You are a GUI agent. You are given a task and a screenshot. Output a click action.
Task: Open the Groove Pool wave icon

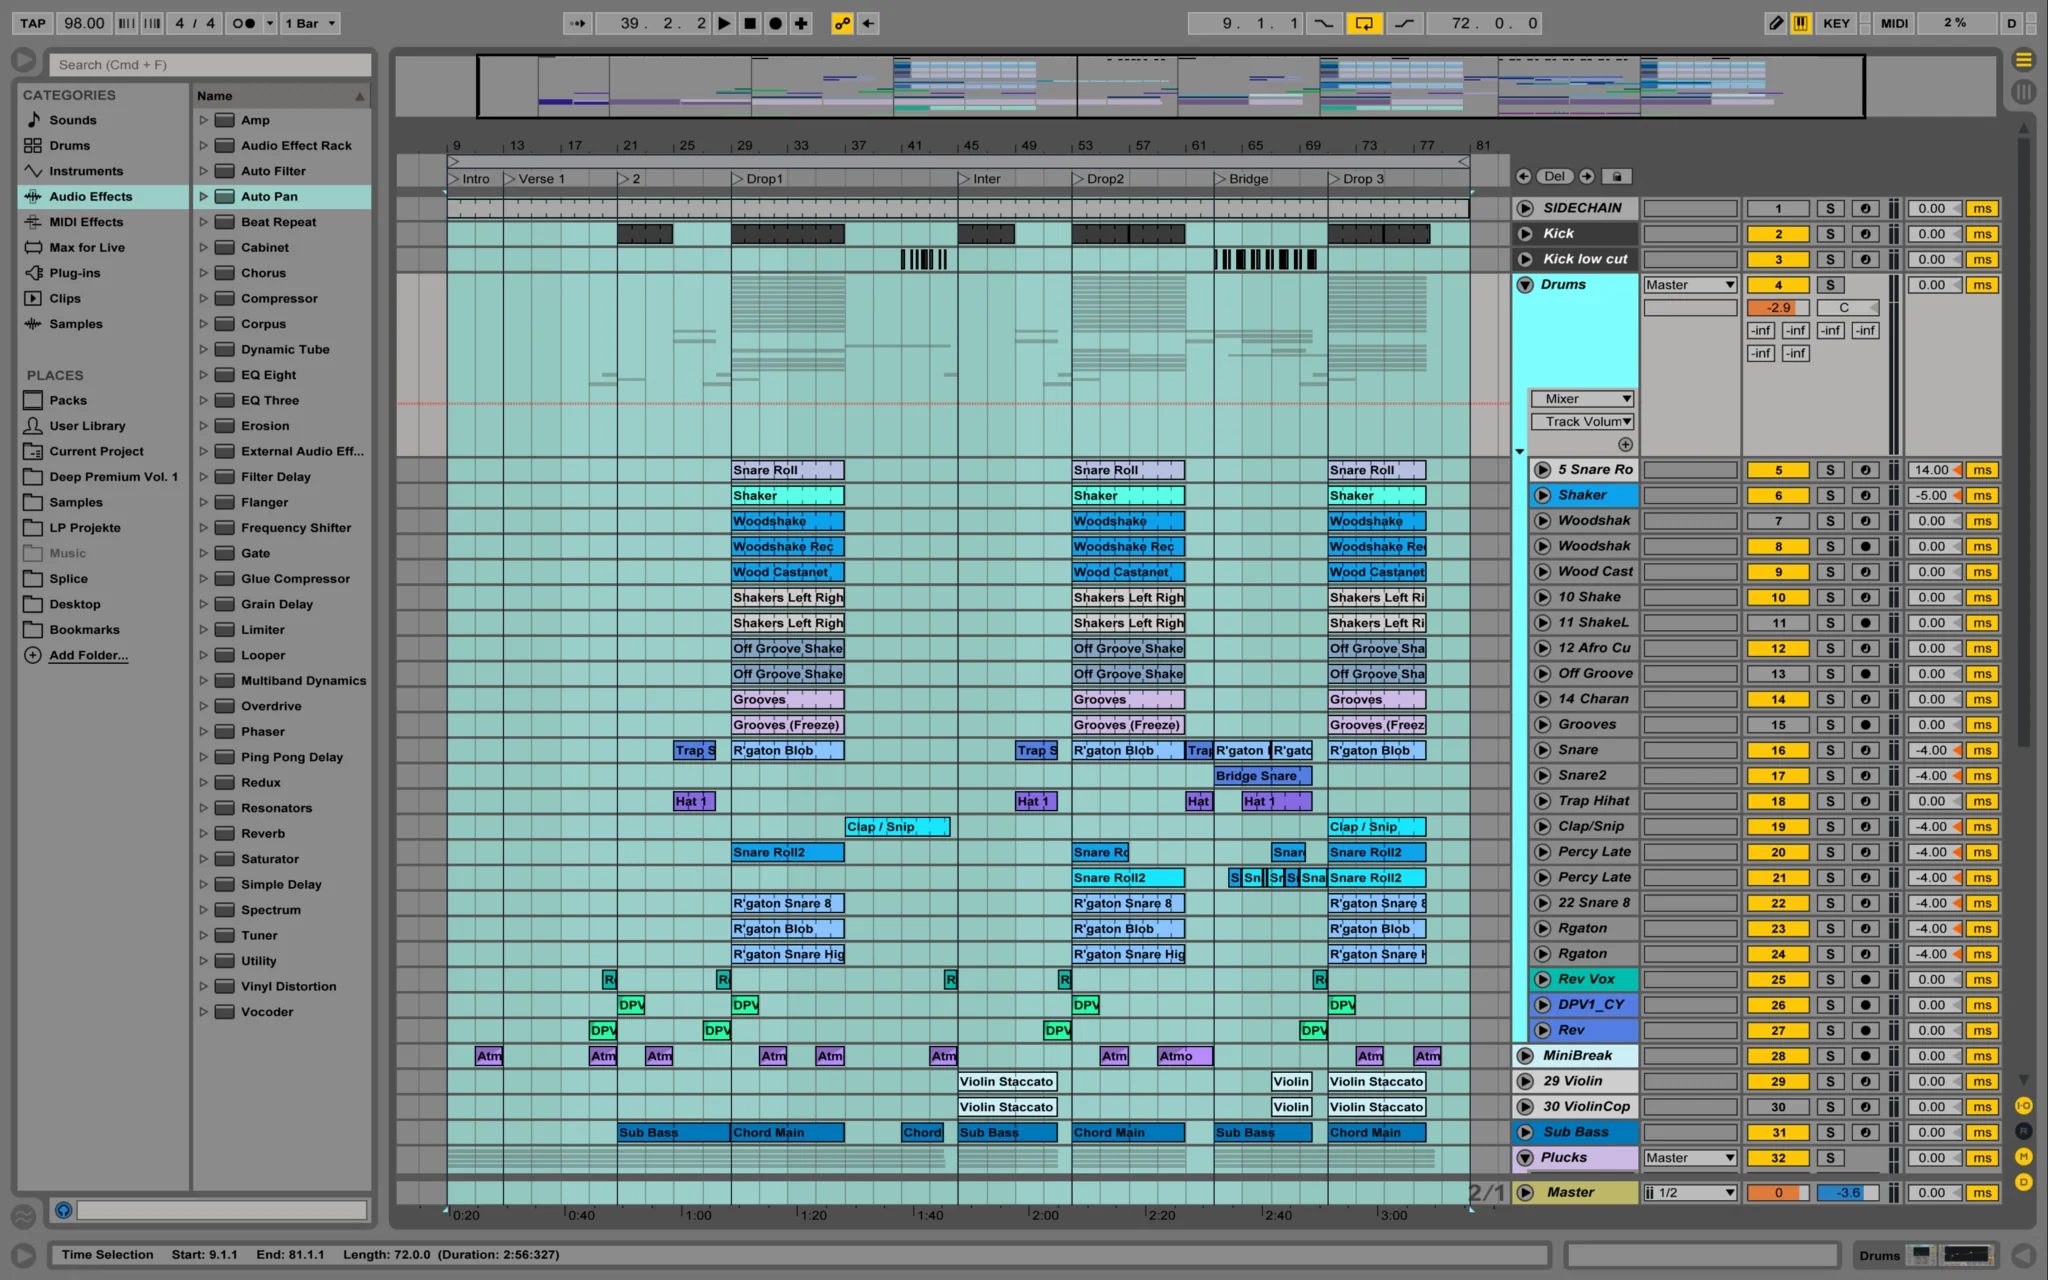click(x=22, y=1216)
